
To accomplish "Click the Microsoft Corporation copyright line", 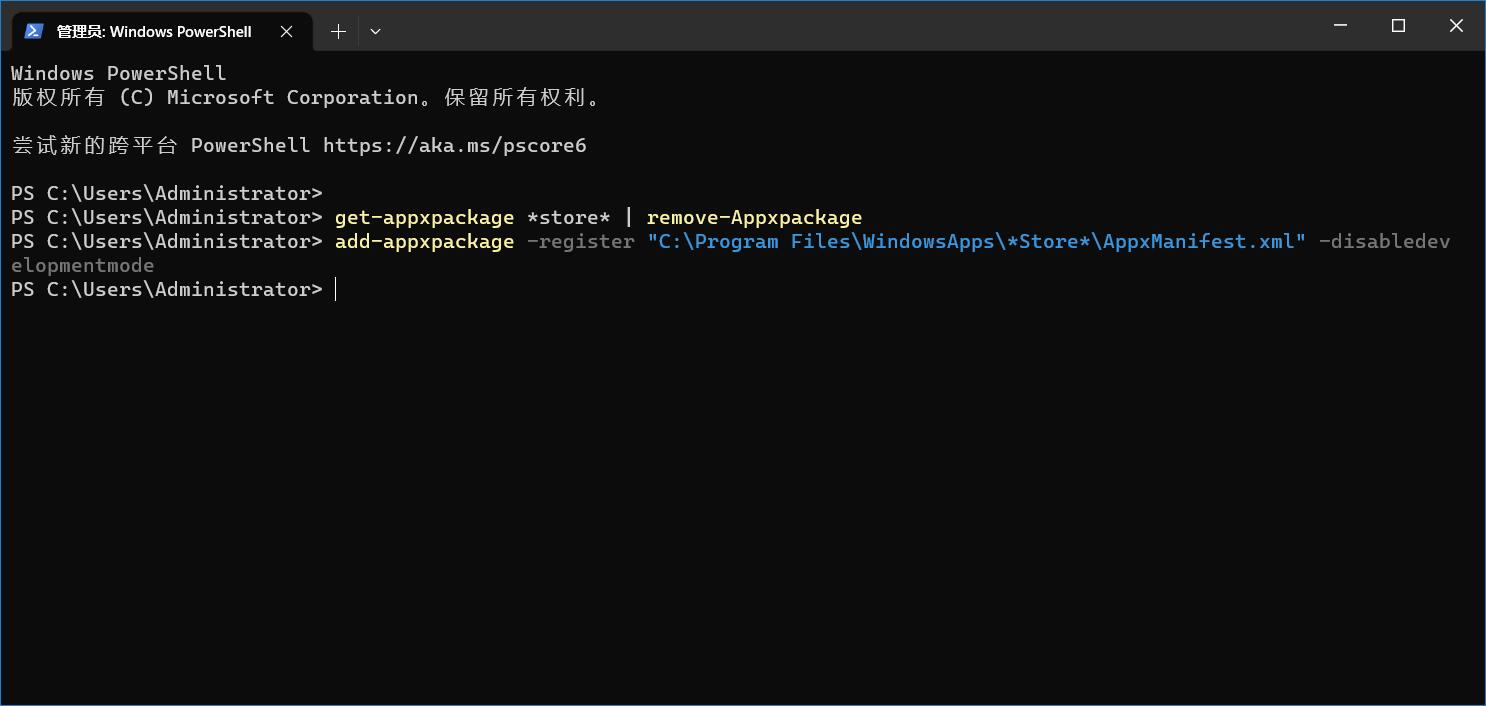I will (306, 97).
